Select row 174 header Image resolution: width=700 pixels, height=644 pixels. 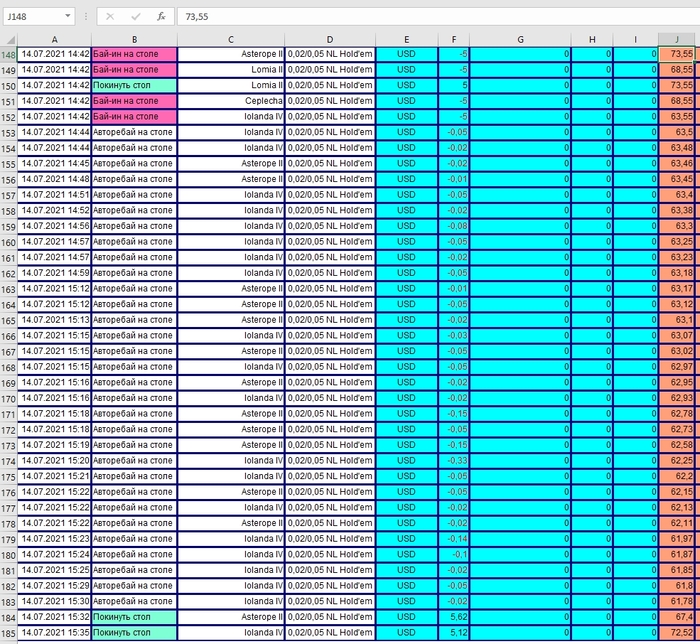tap(8, 461)
